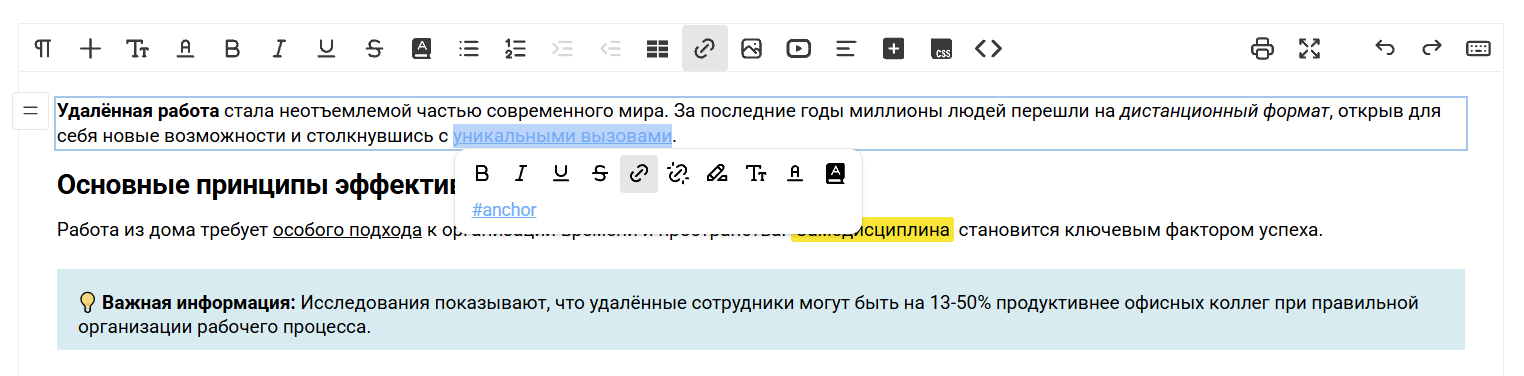The height and width of the screenshot is (376, 1524).
Task: Open the table insert tool
Action: pos(657,48)
